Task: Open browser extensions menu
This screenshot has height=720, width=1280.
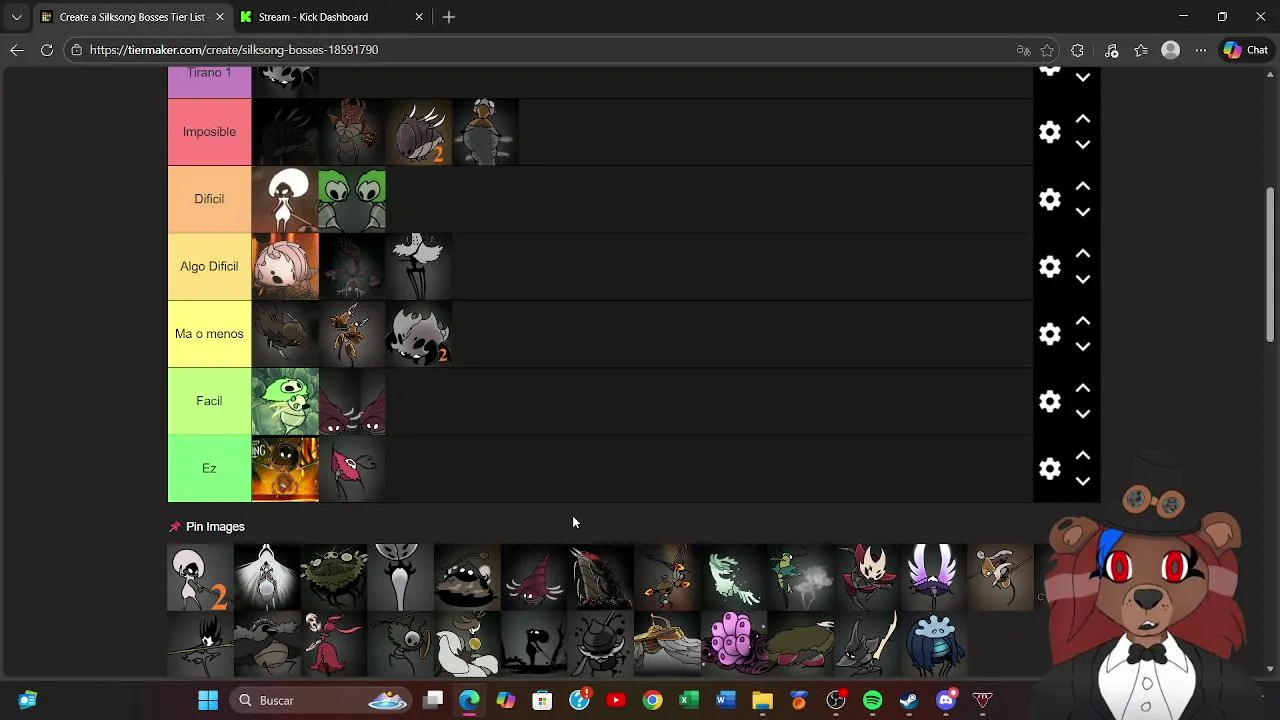Action: pyautogui.click(x=1077, y=50)
